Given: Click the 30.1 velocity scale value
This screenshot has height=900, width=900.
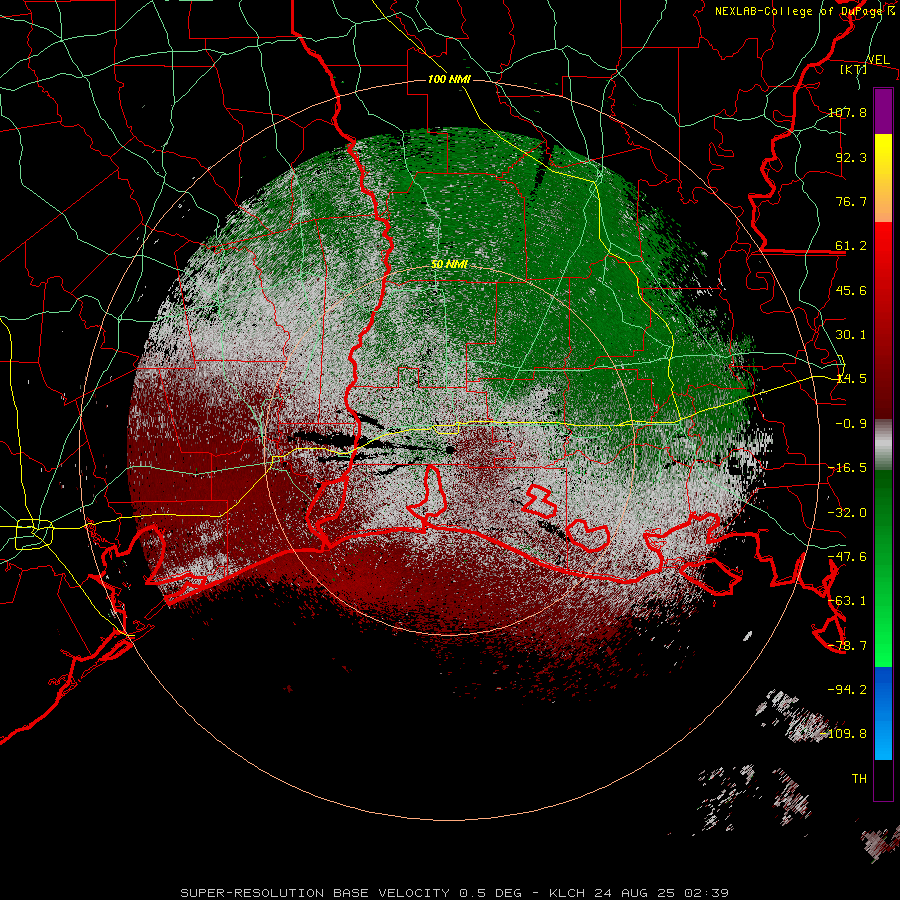Looking at the screenshot, I should coord(851,335).
